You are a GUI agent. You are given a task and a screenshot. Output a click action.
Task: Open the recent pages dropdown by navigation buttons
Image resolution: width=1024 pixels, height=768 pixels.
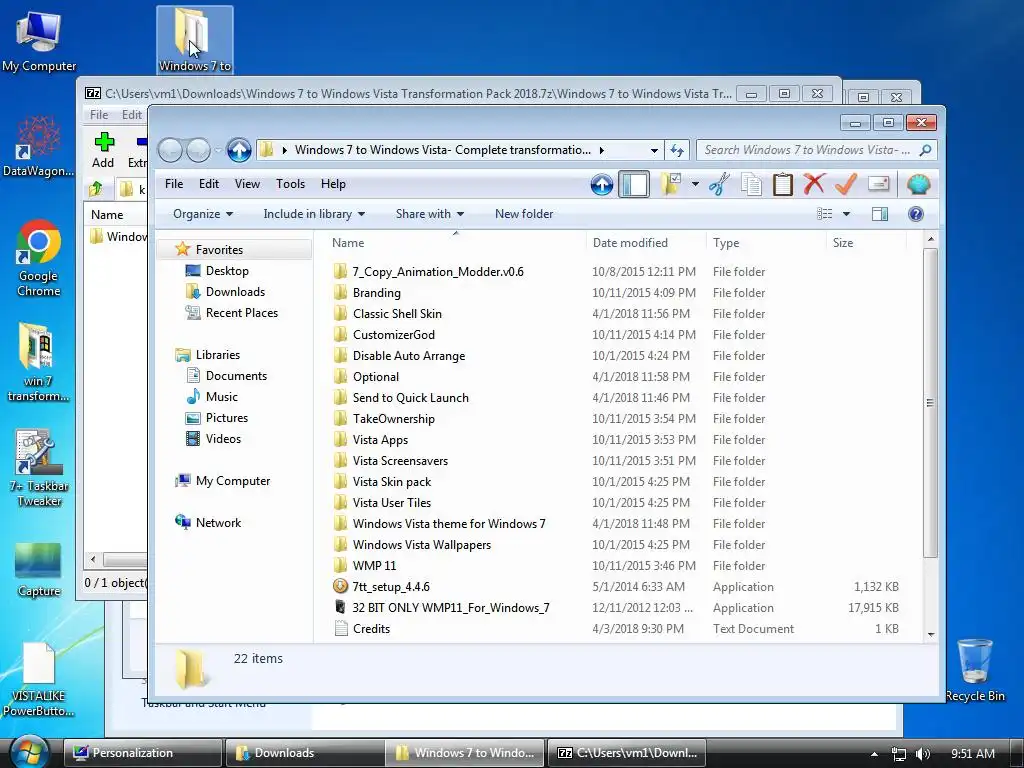[x=217, y=150]
